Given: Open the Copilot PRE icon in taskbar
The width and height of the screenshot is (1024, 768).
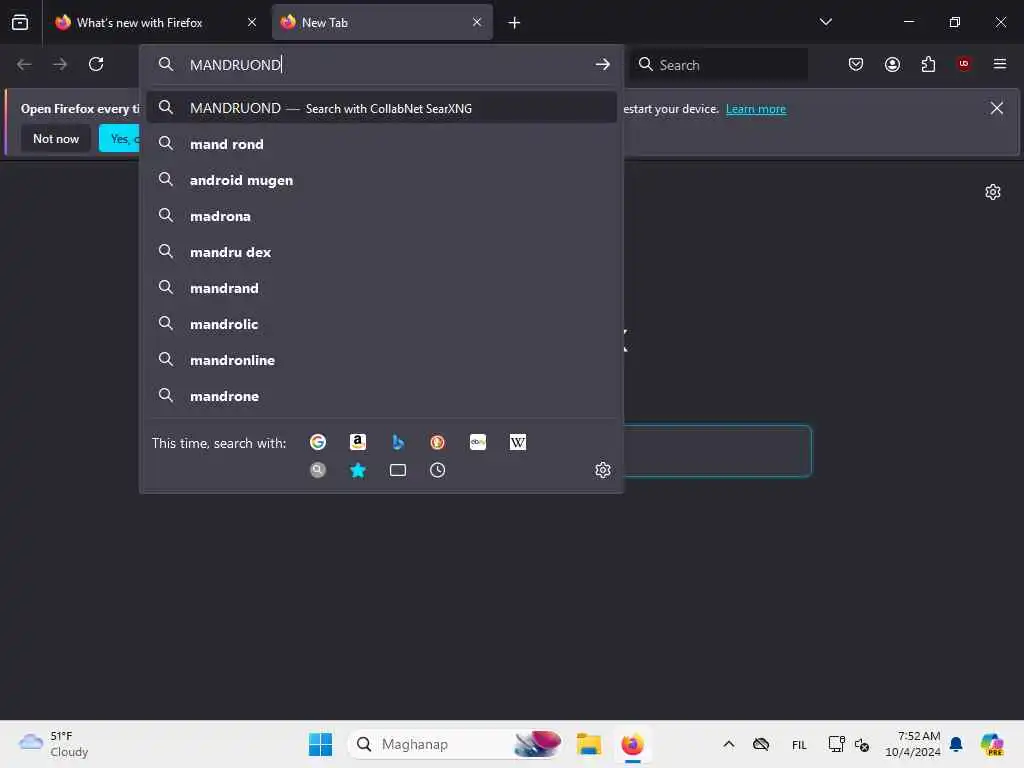Looking at the screenshot, I should [x=992, y=744].
